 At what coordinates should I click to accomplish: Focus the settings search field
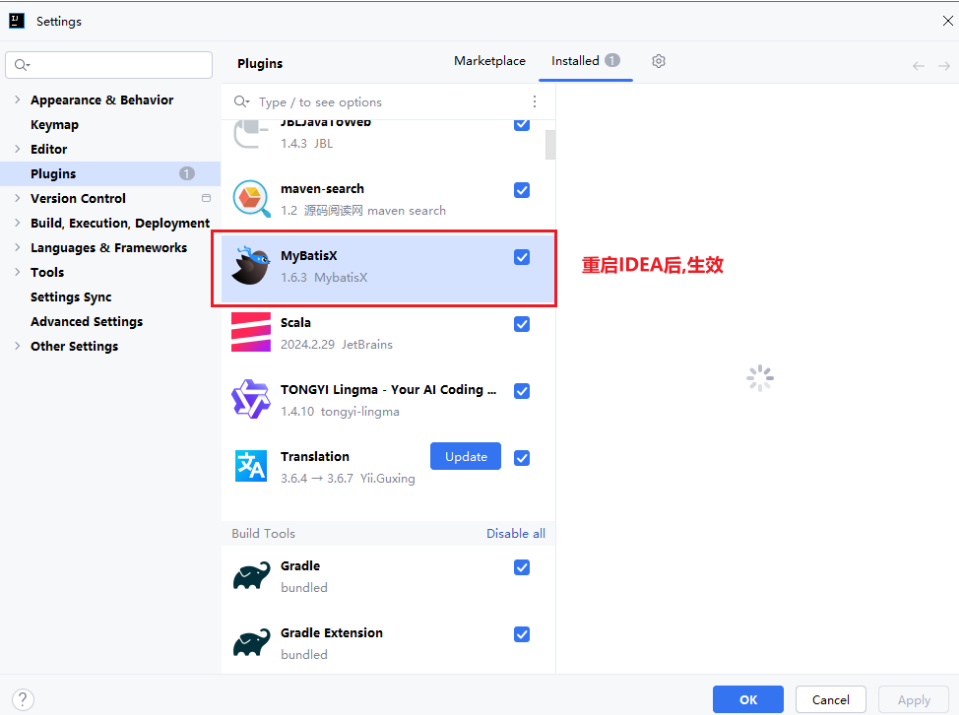(109, 65)
